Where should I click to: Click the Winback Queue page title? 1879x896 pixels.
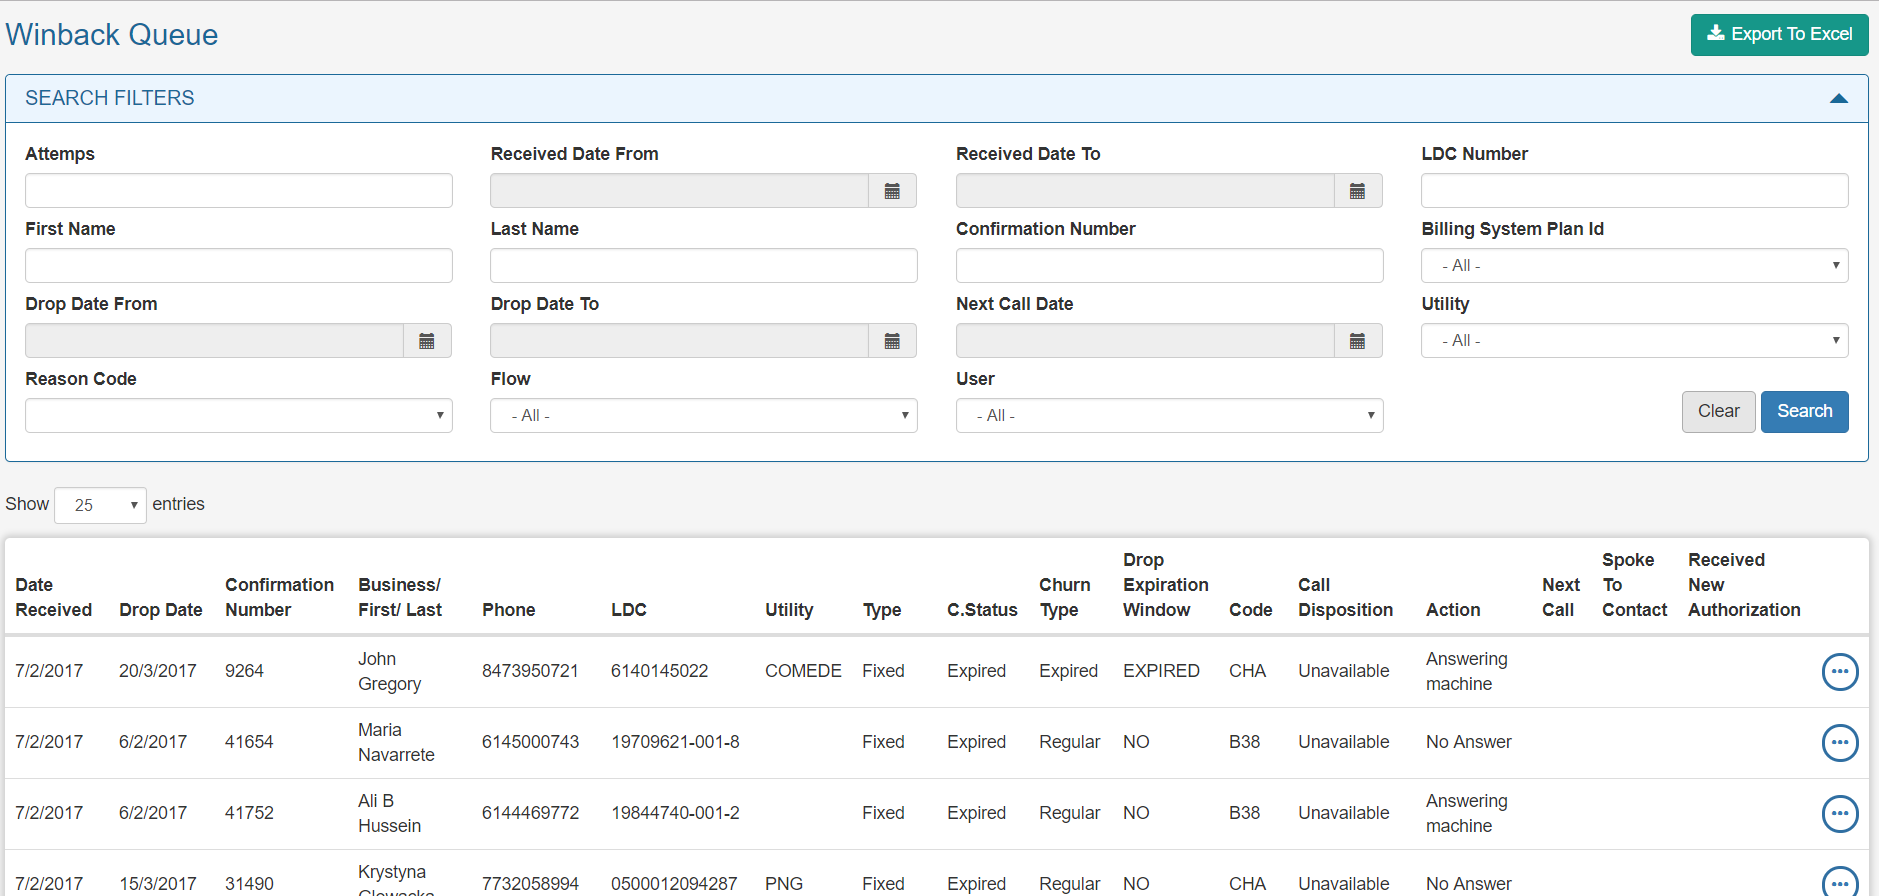point(112,35)
